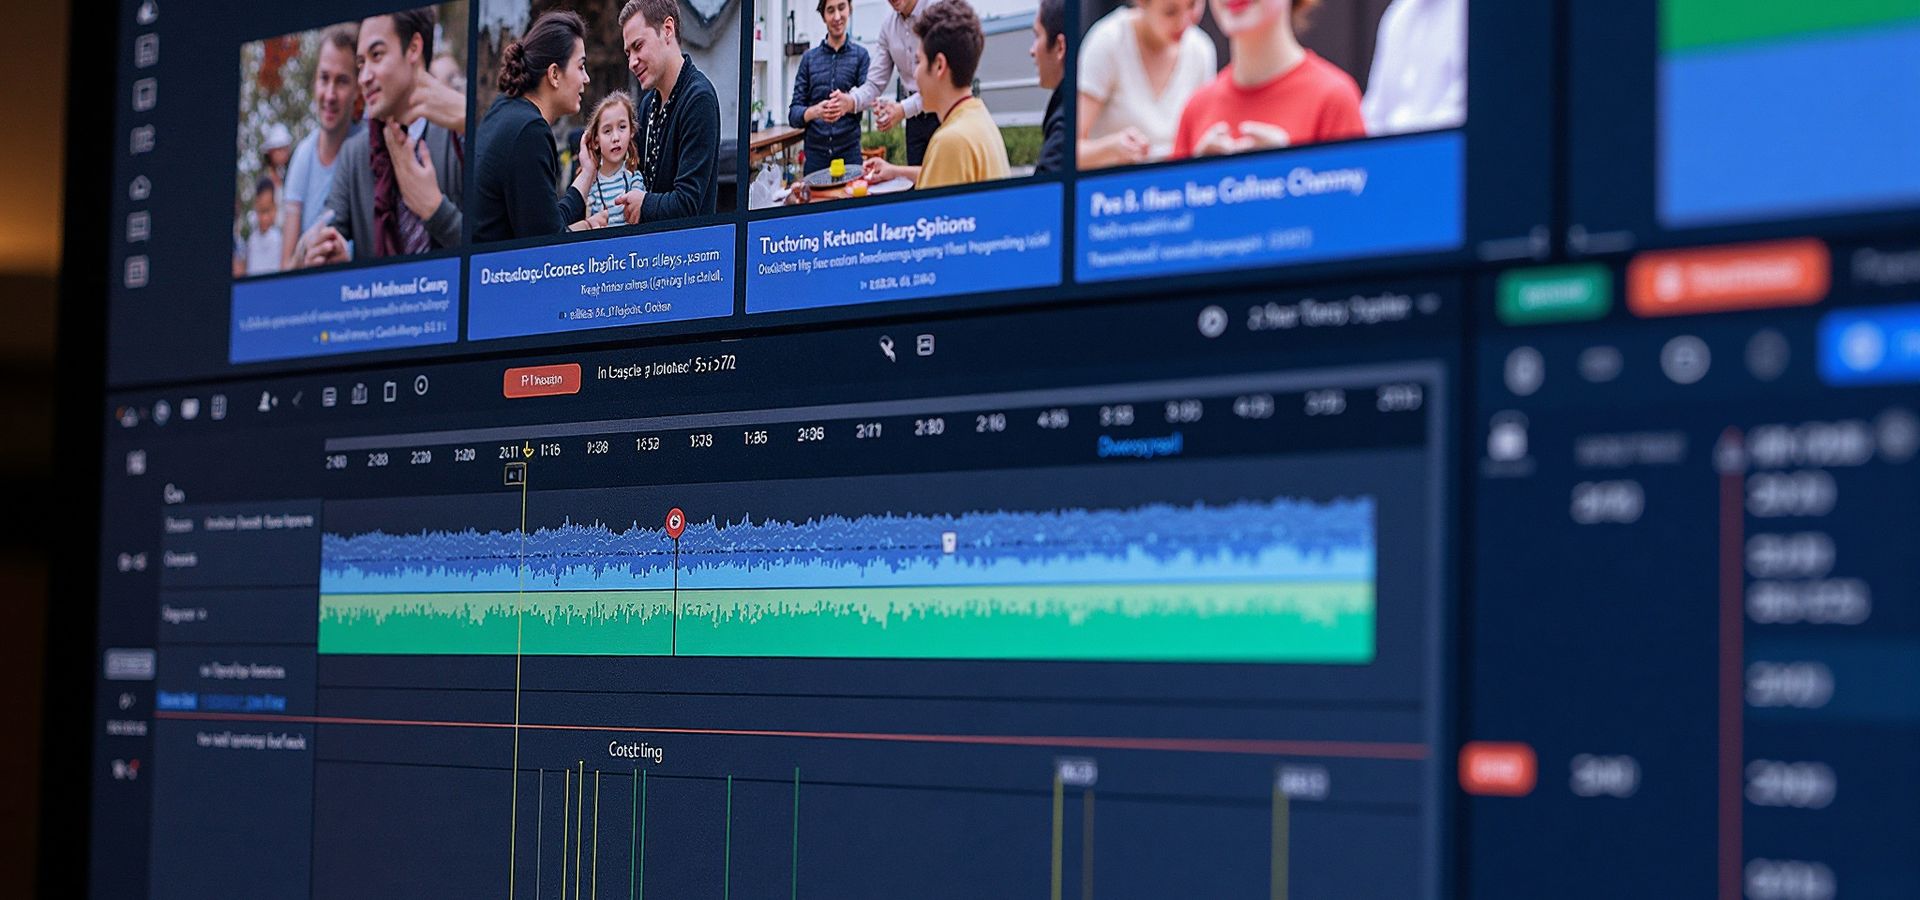Viewport: 1920px width, 900px height.
Task: Click the "2:30" mark on the timeline ruler
Action: pos(928,427)
